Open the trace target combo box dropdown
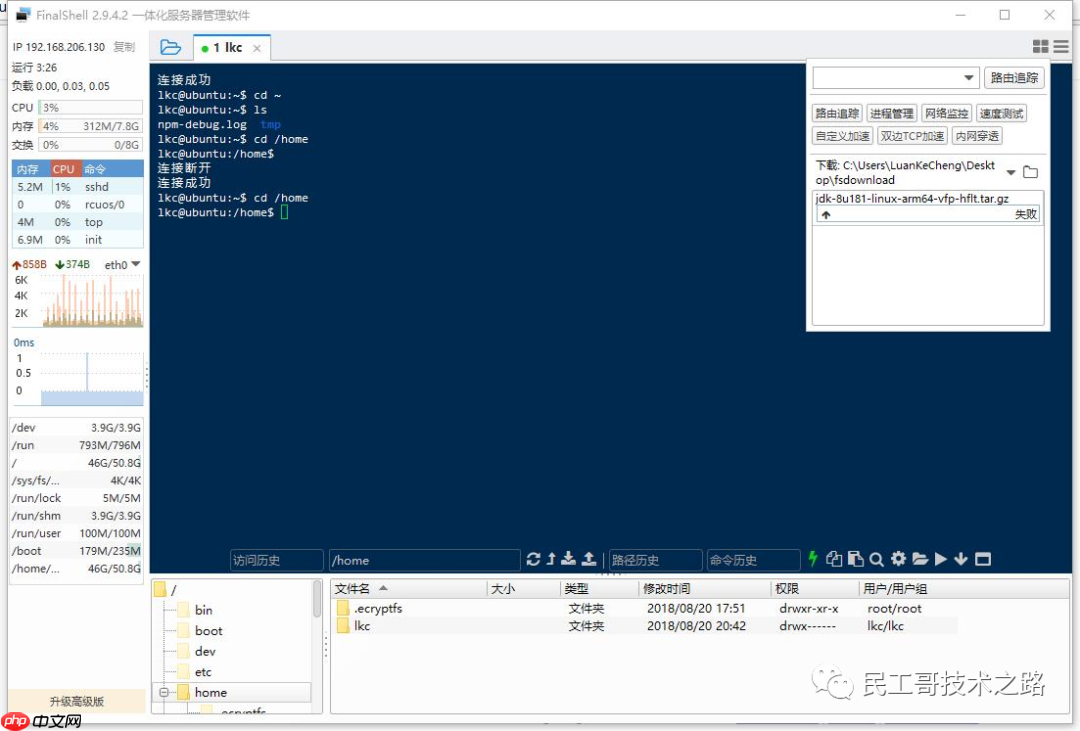Viewport: 1080px width, 731px height. [968, 78]
